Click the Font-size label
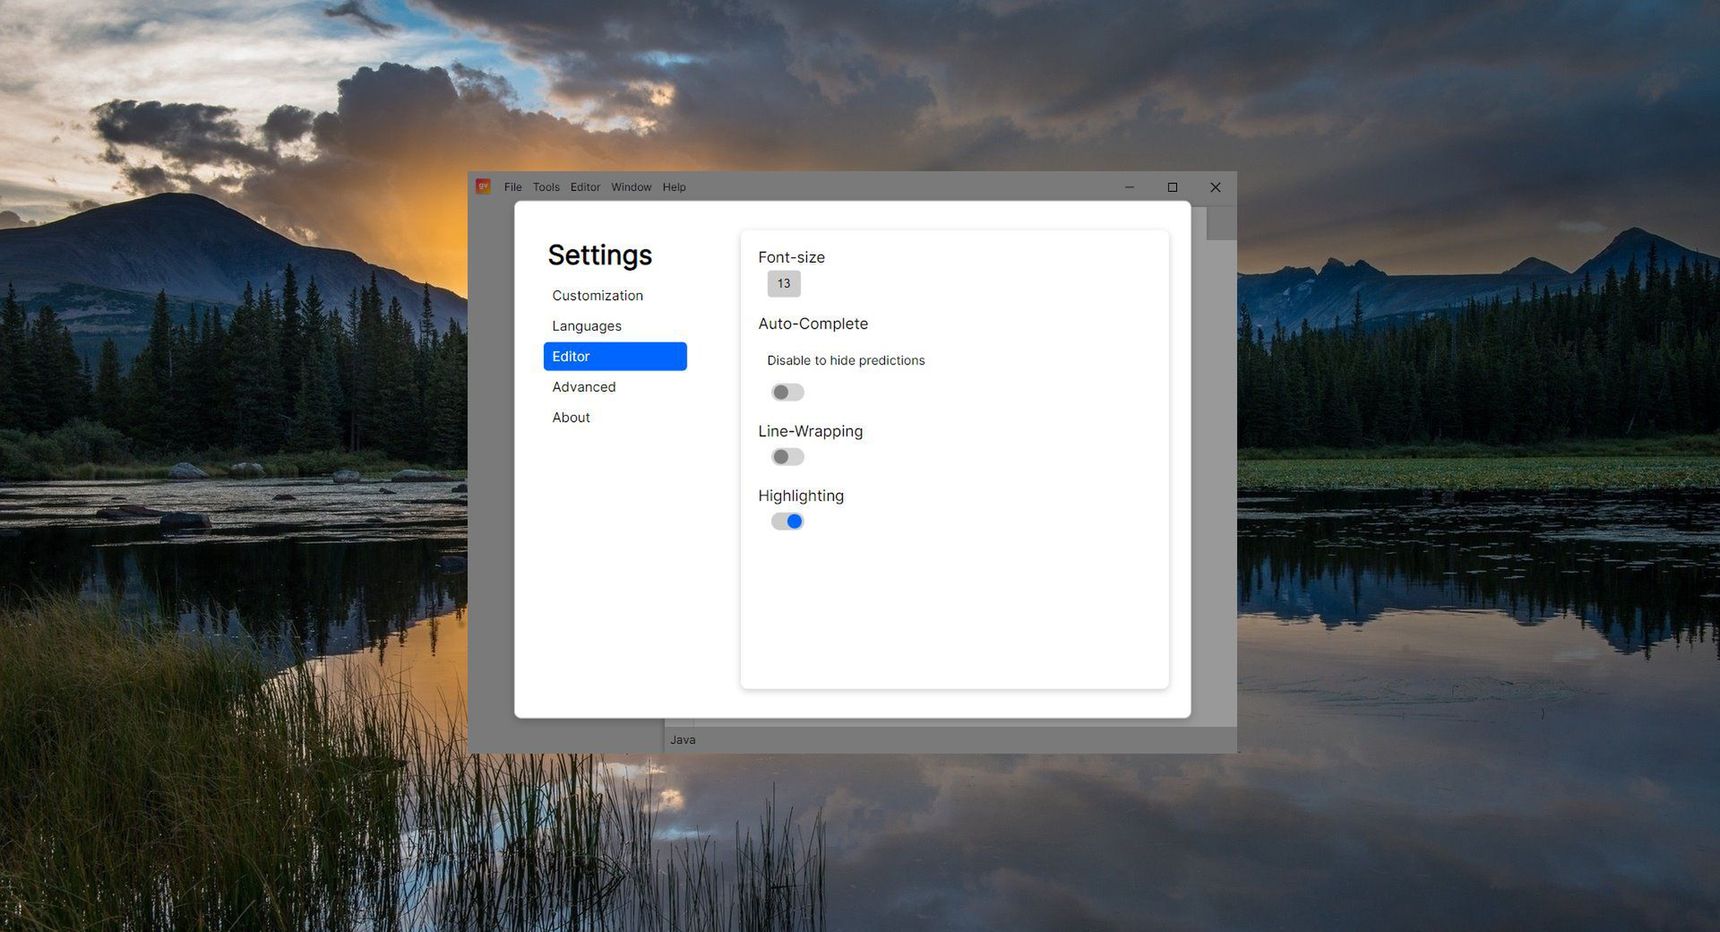1720x932 pixels. tap(791, 257)
